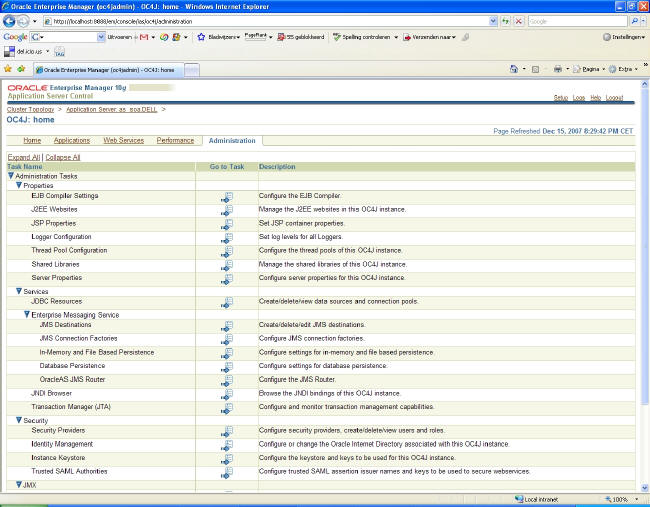
Task: Click the Logout link in header
Action: click(x=614, y=98)
